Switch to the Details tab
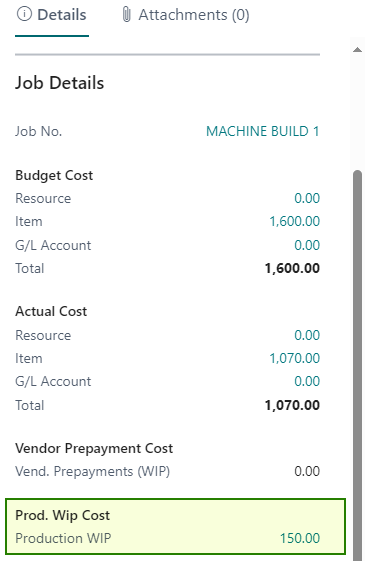 52,15
